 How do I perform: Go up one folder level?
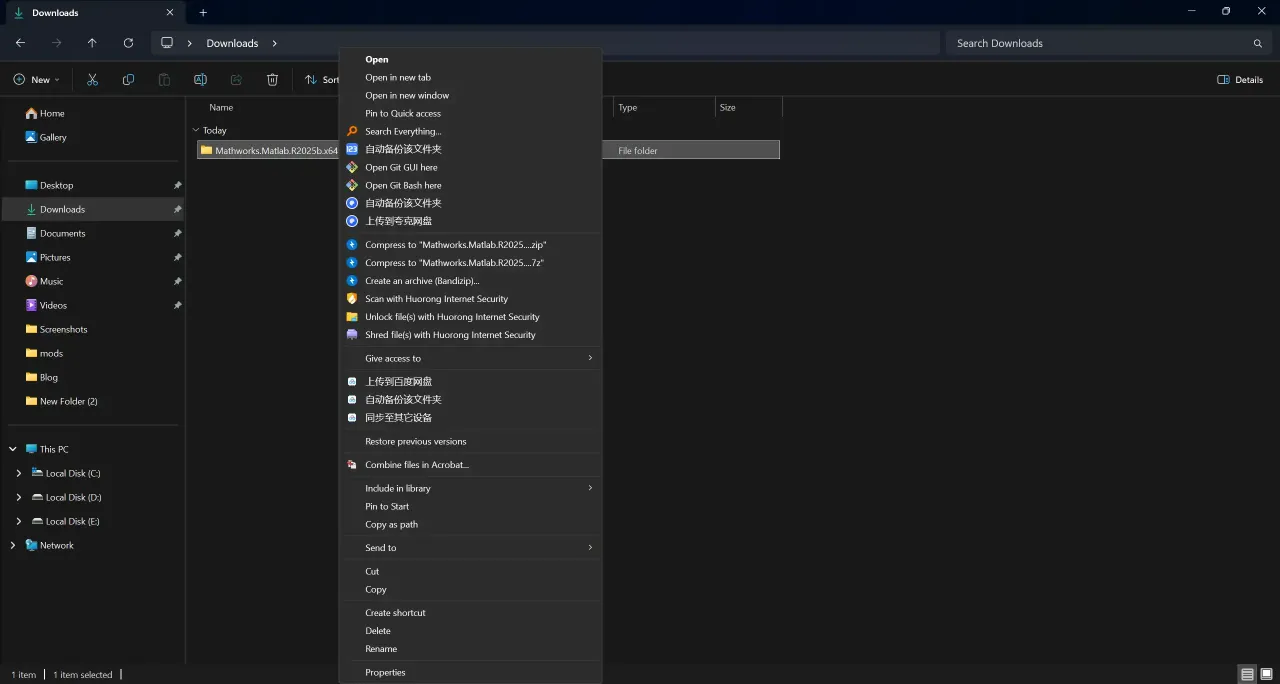point(92,43)
